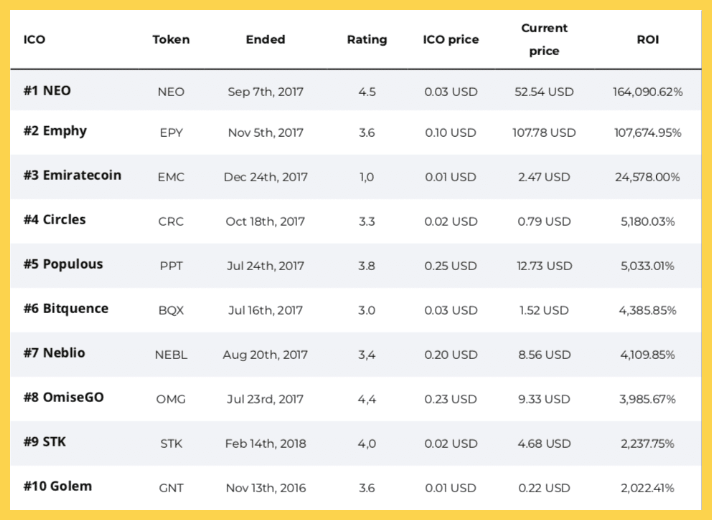
Task: Open the #2 Emphy ICO entry
Action: [x=55, y=131]
